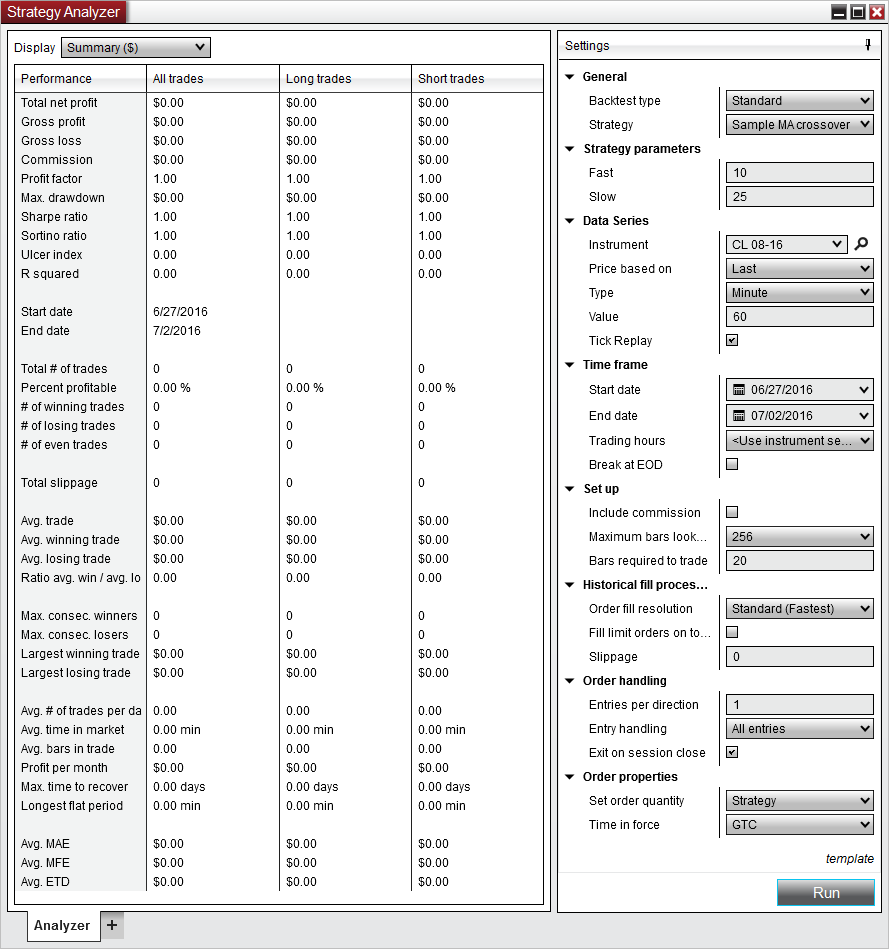Click the Data Series Value field
Image resolution: width=889 pixels, height=949 pixels.
pyautogui.click(x=799, y=317)
